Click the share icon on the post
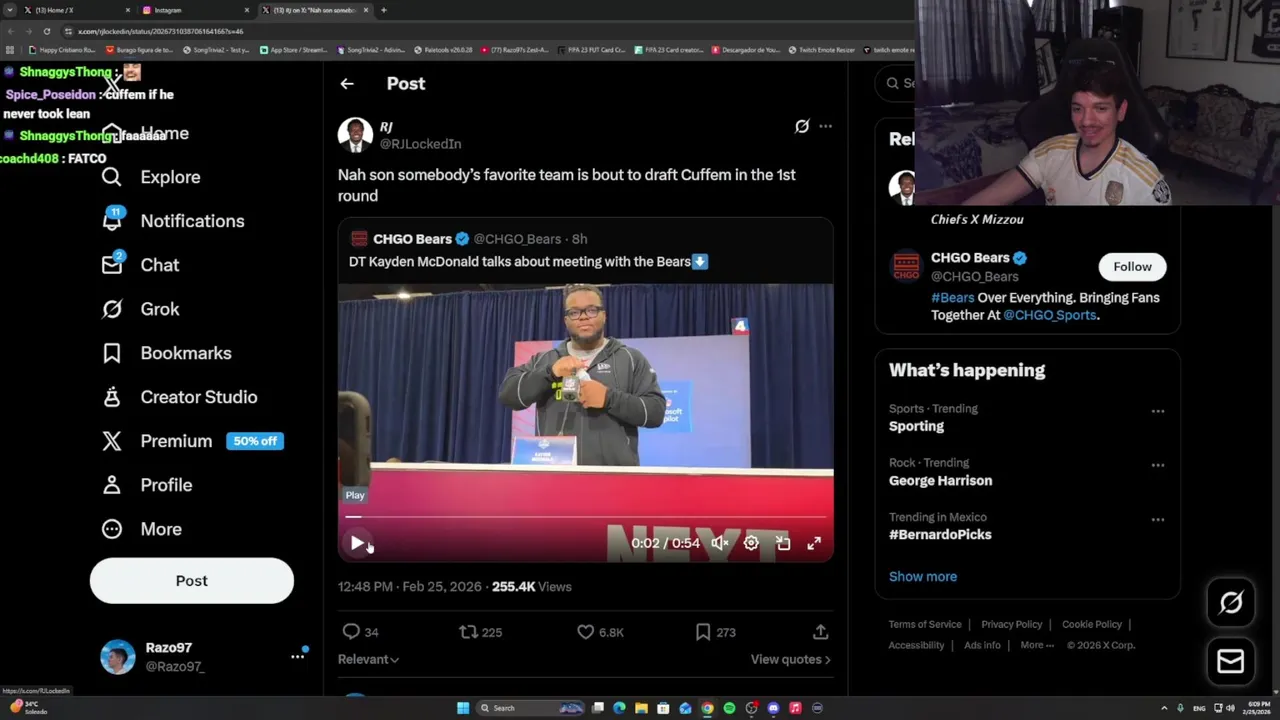1280x720 pixels. 820,632
